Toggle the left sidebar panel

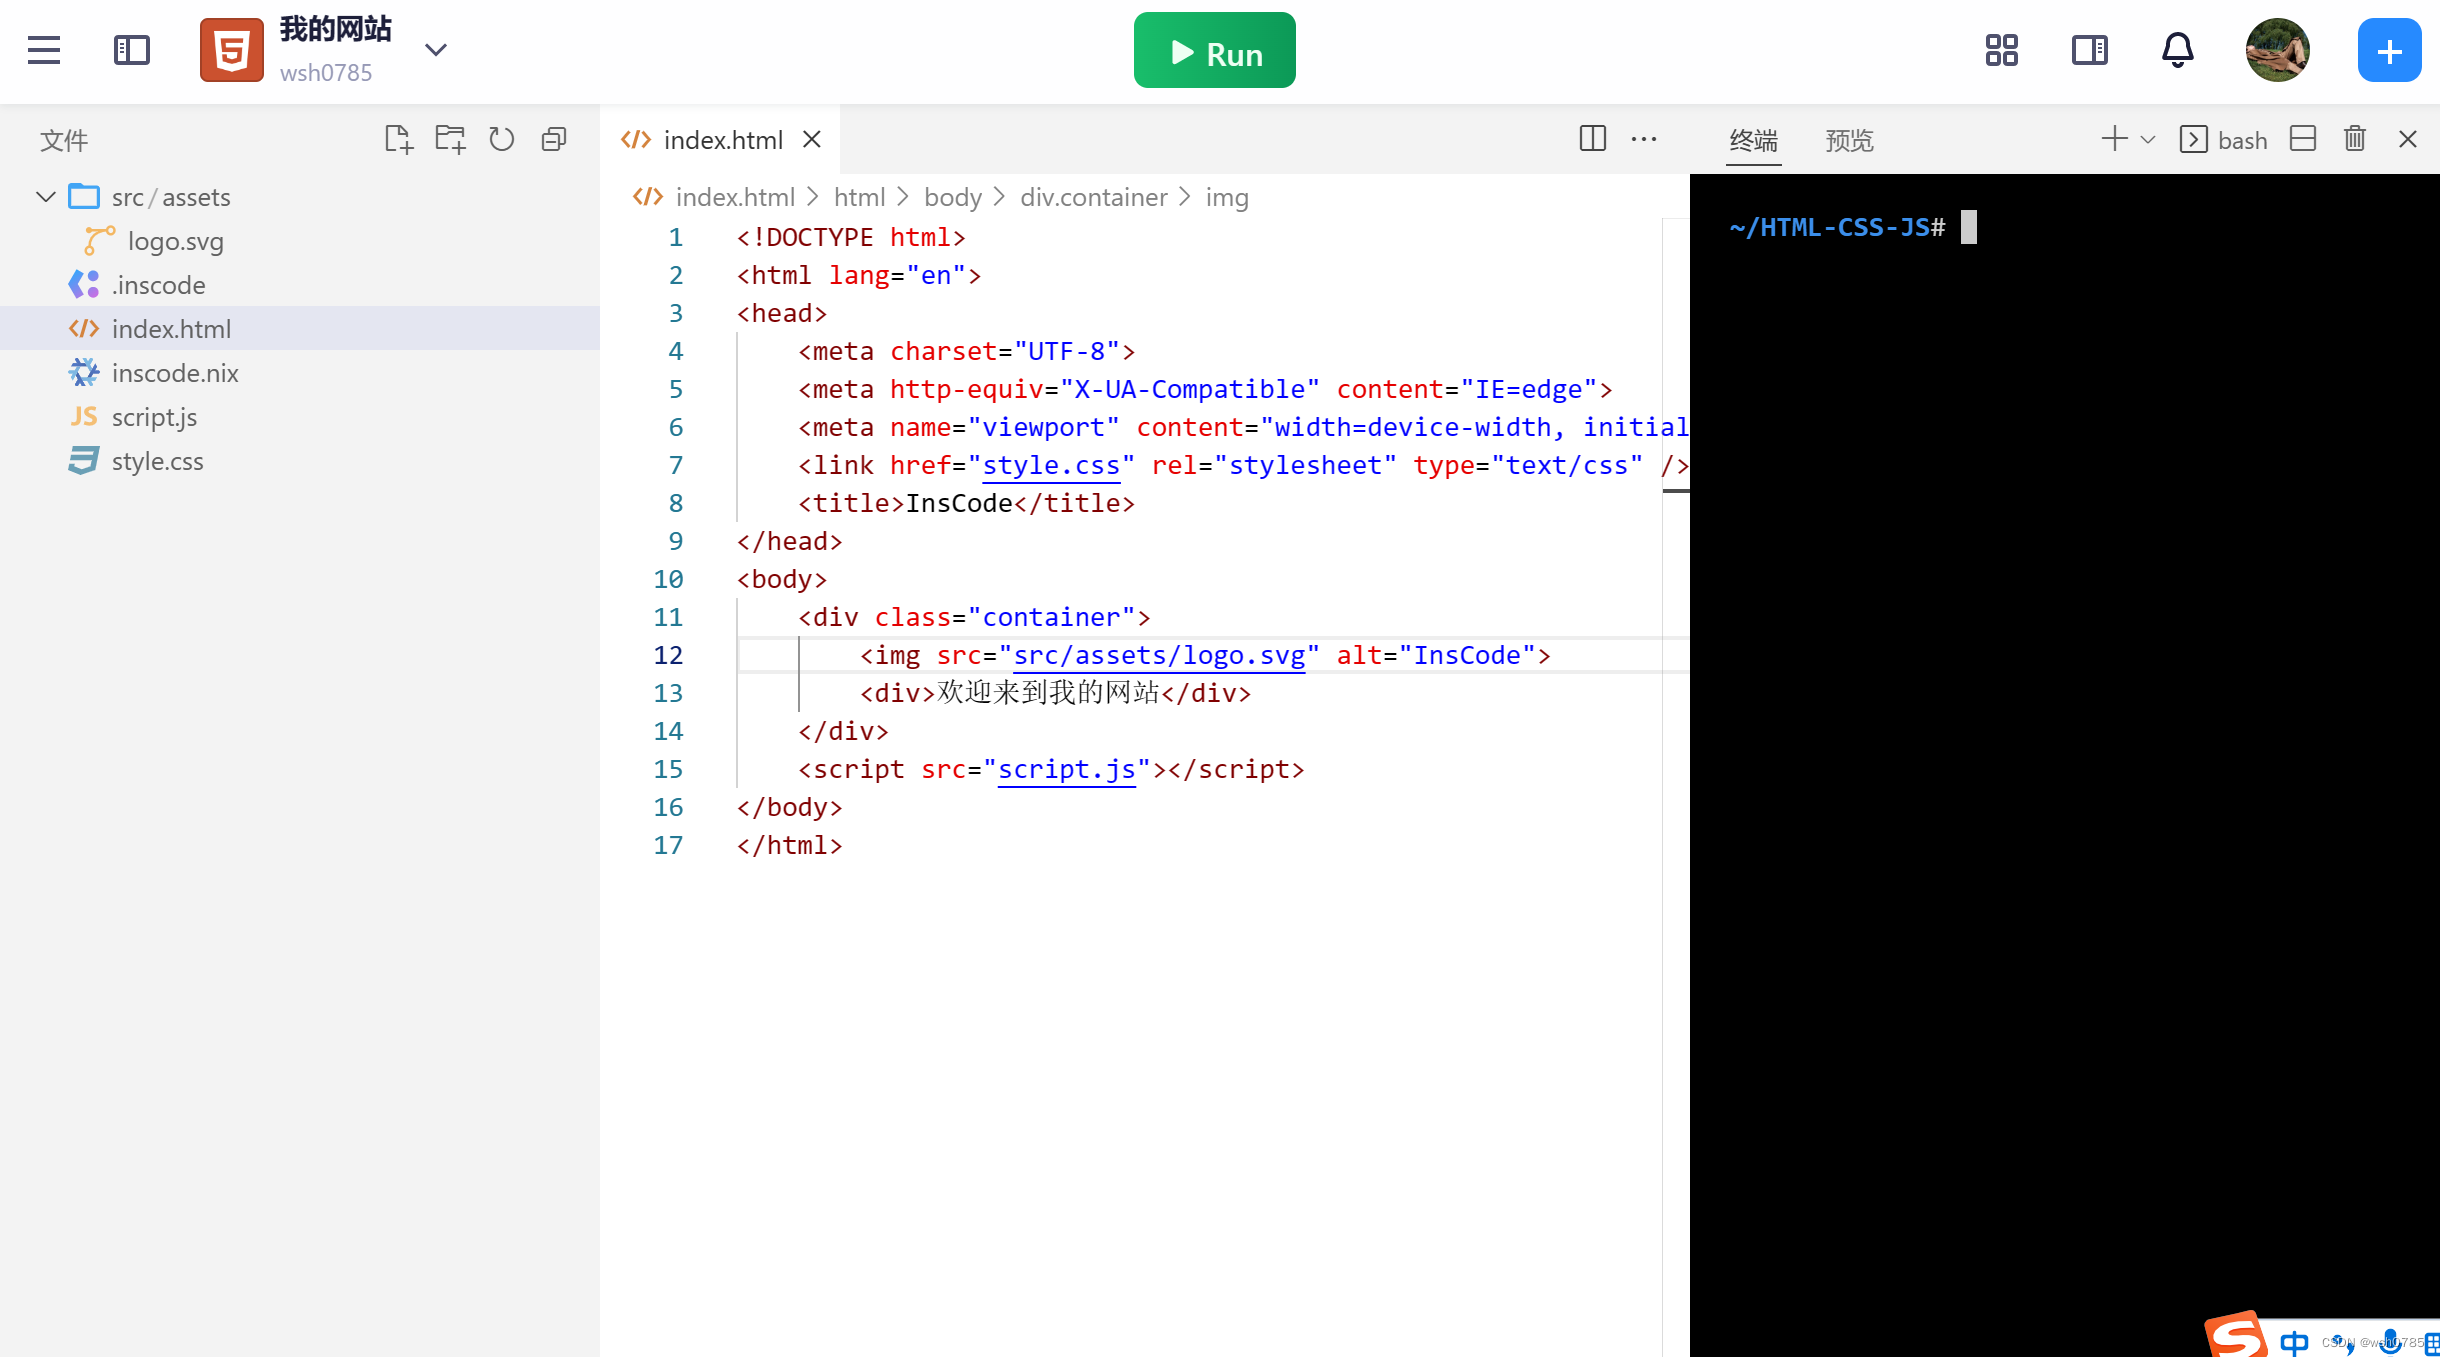(132, 50)
